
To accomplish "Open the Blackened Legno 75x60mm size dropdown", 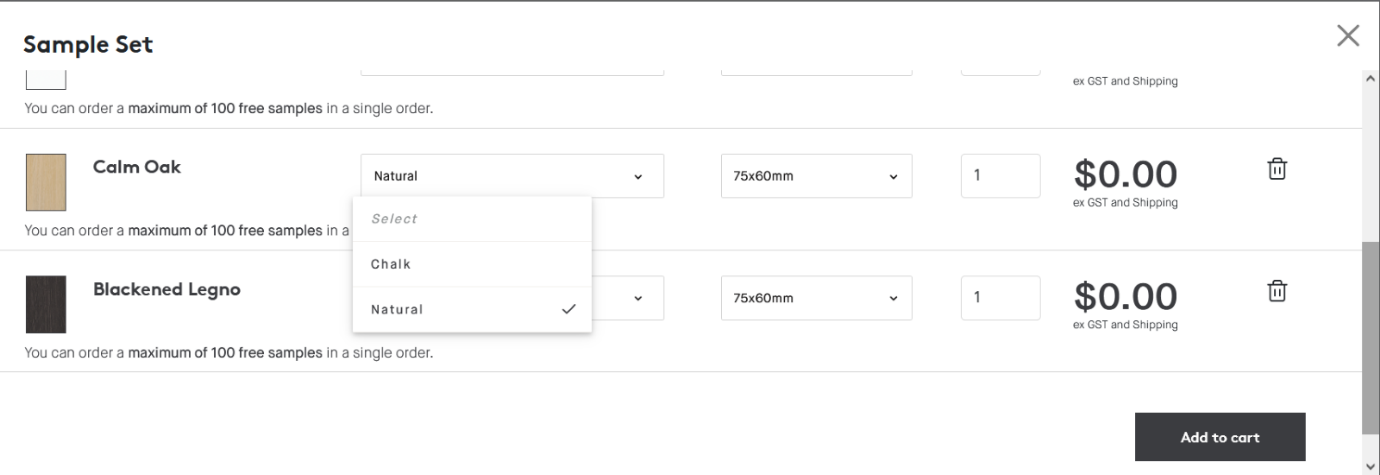I will (816, 298).
